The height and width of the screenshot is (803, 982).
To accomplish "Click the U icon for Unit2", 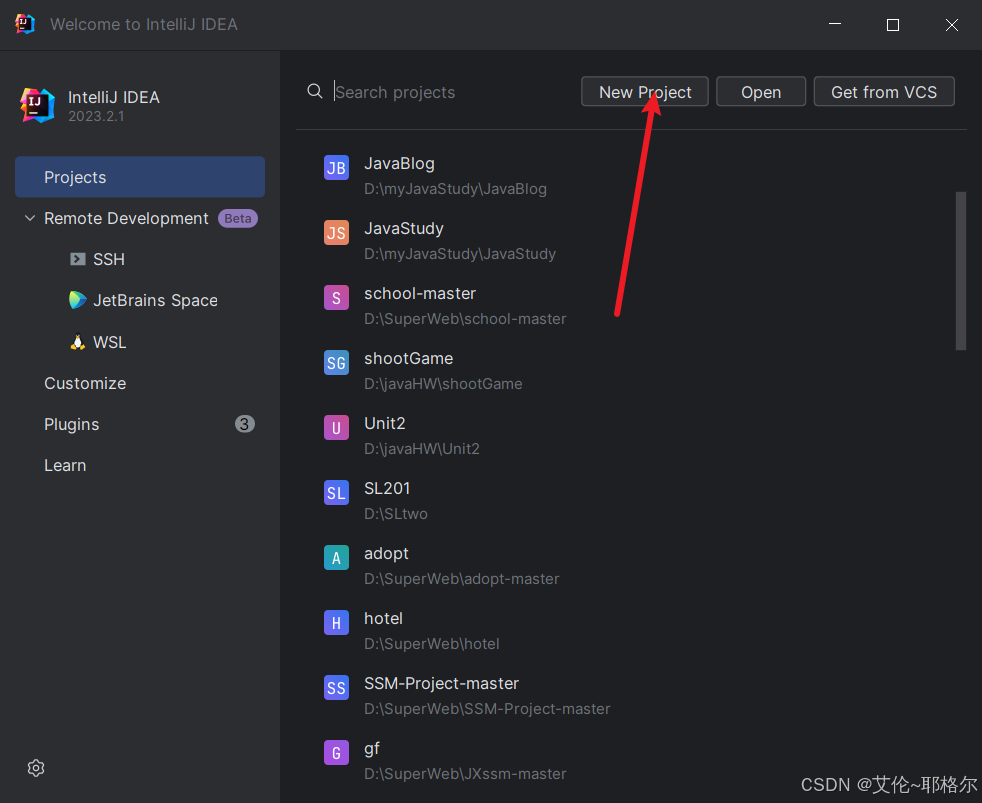I will point(336,428).
